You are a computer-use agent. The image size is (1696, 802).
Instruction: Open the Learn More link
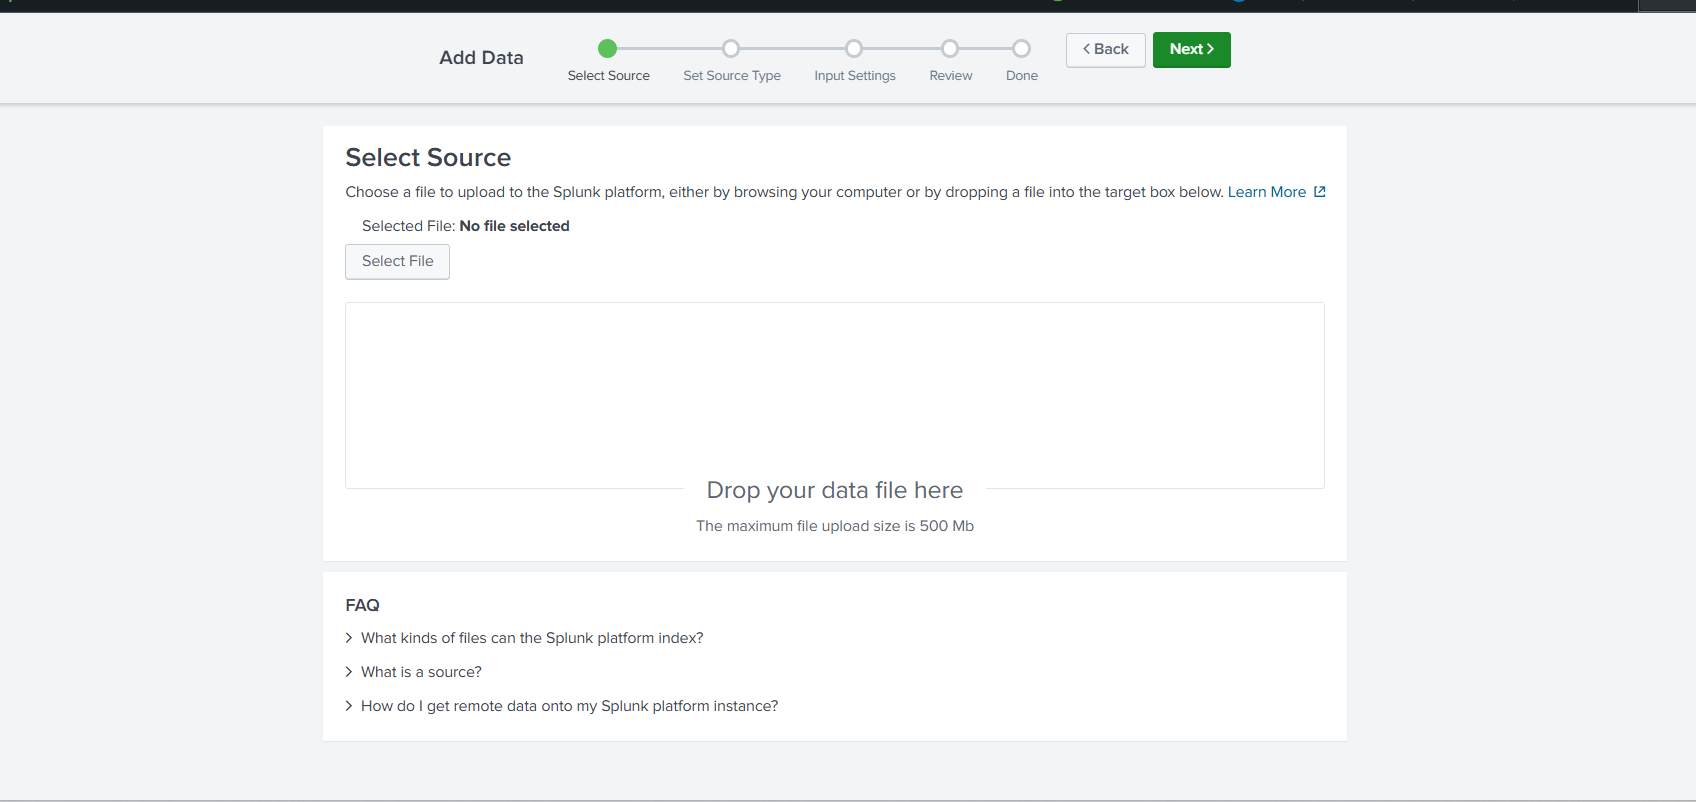(1266, 192)
